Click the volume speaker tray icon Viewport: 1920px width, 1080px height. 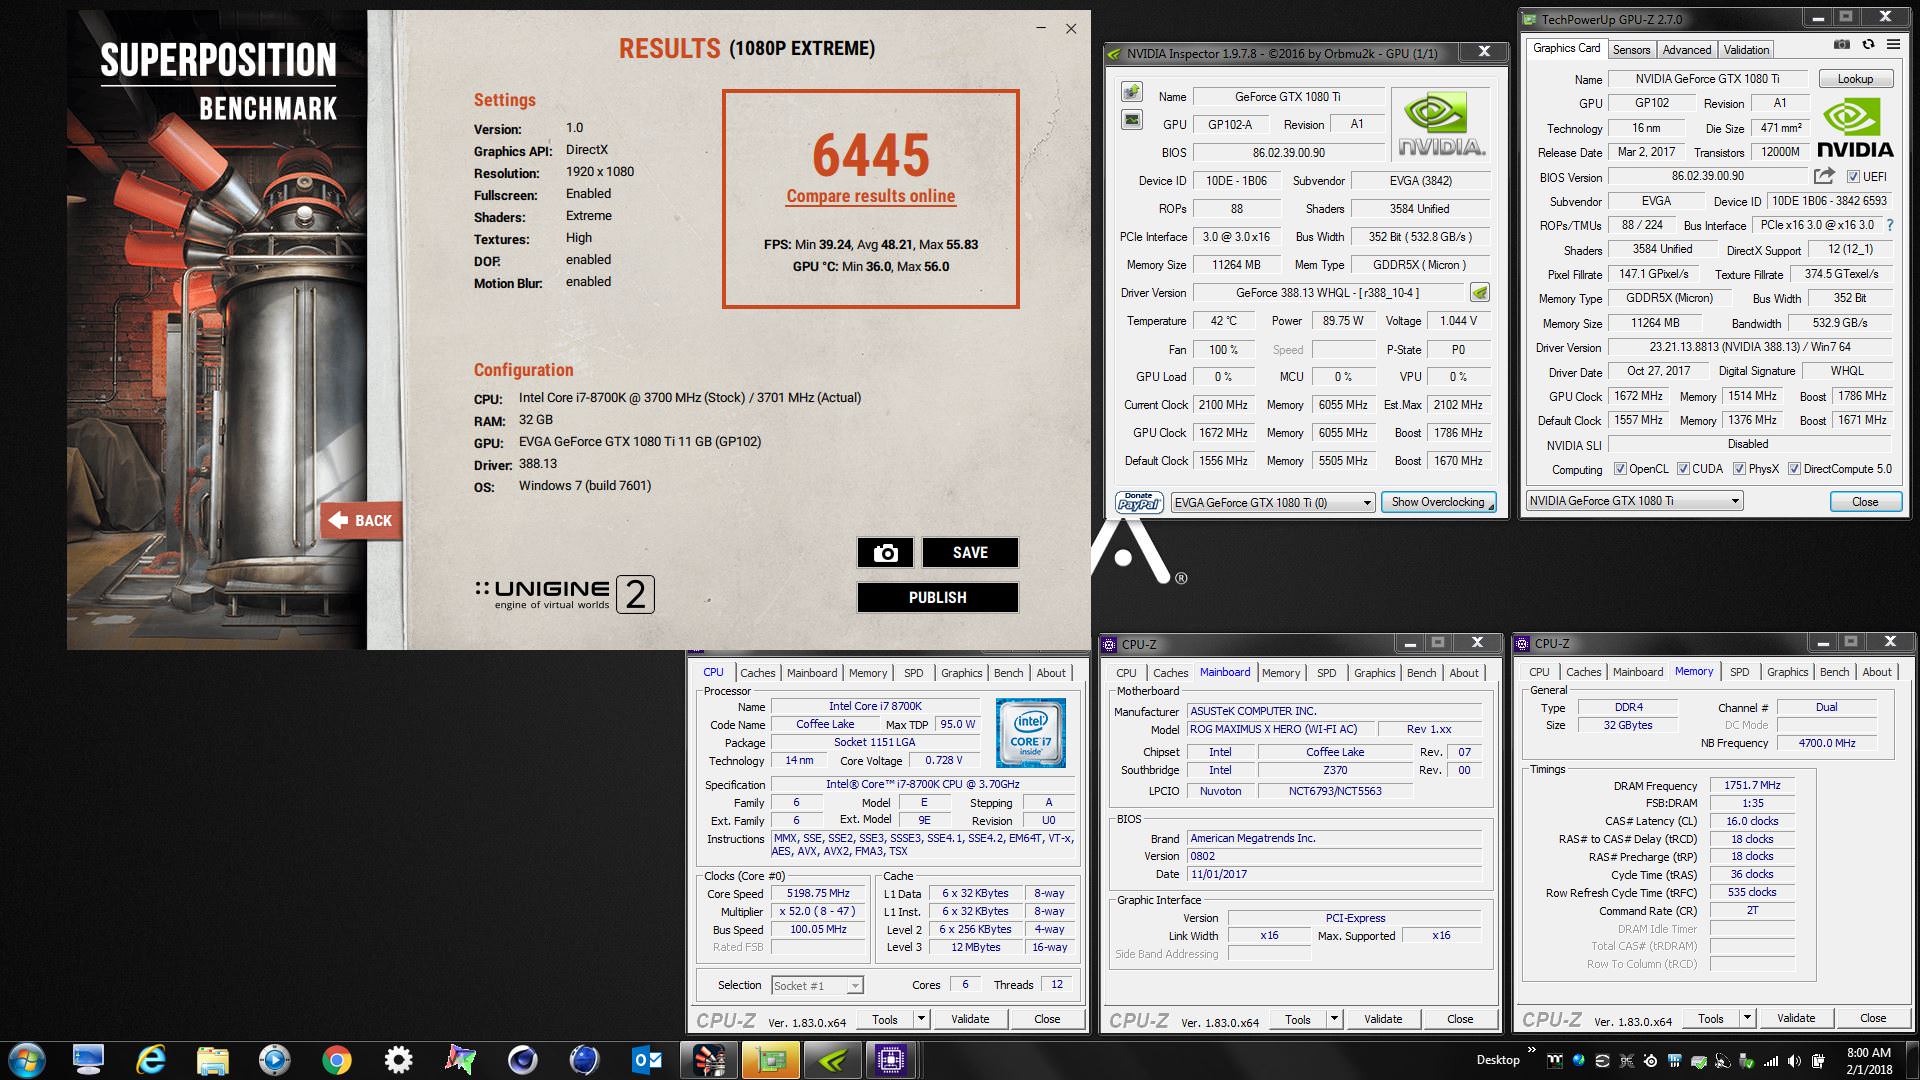tap(1794, 1061)
